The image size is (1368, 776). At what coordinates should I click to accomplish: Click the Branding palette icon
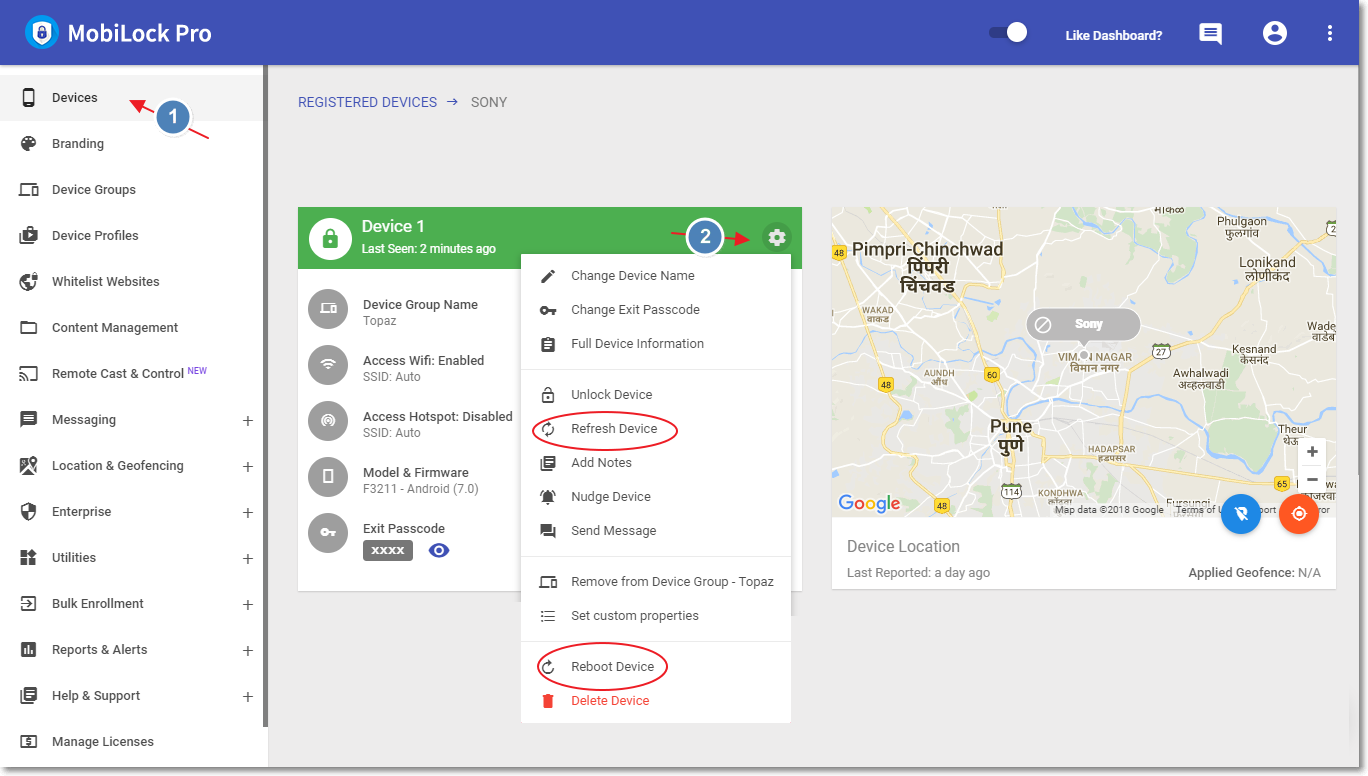coord(29,143)
